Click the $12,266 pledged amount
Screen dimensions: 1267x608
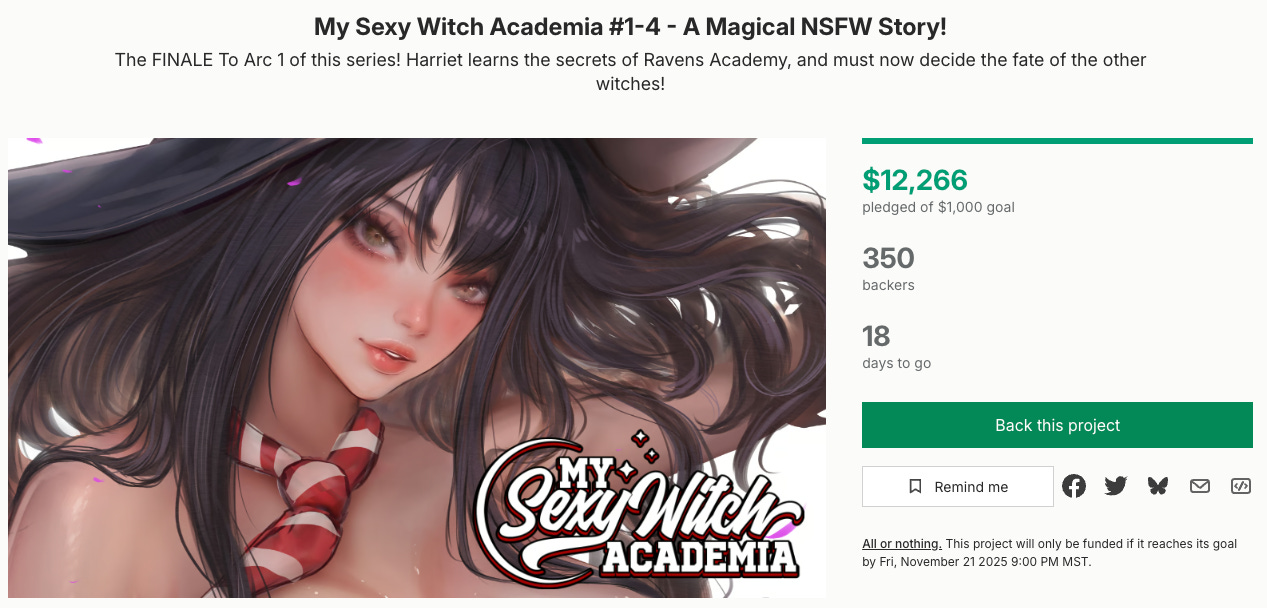click(x=915, y=180)
